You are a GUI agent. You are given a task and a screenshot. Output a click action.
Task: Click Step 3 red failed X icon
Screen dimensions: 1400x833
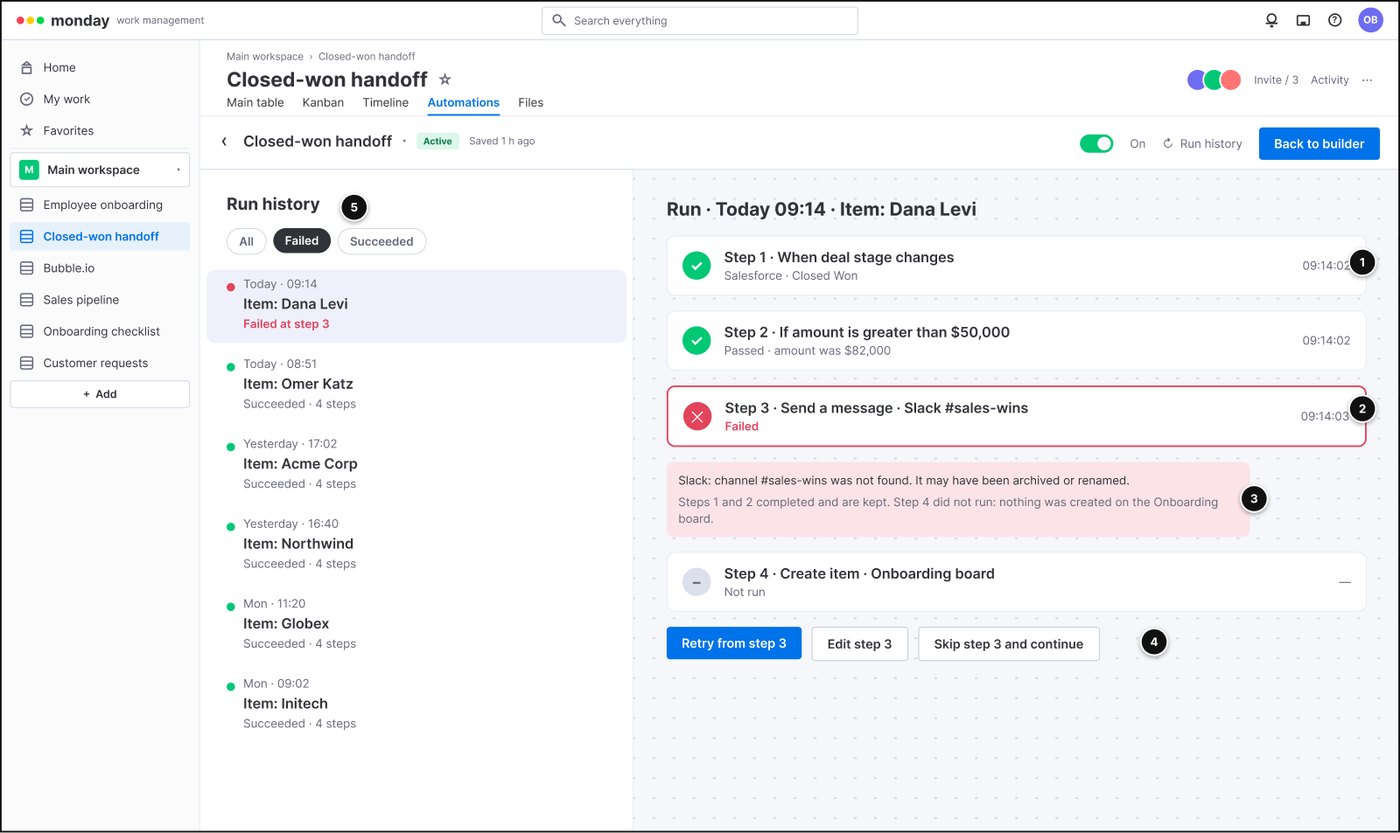[697, 416]
